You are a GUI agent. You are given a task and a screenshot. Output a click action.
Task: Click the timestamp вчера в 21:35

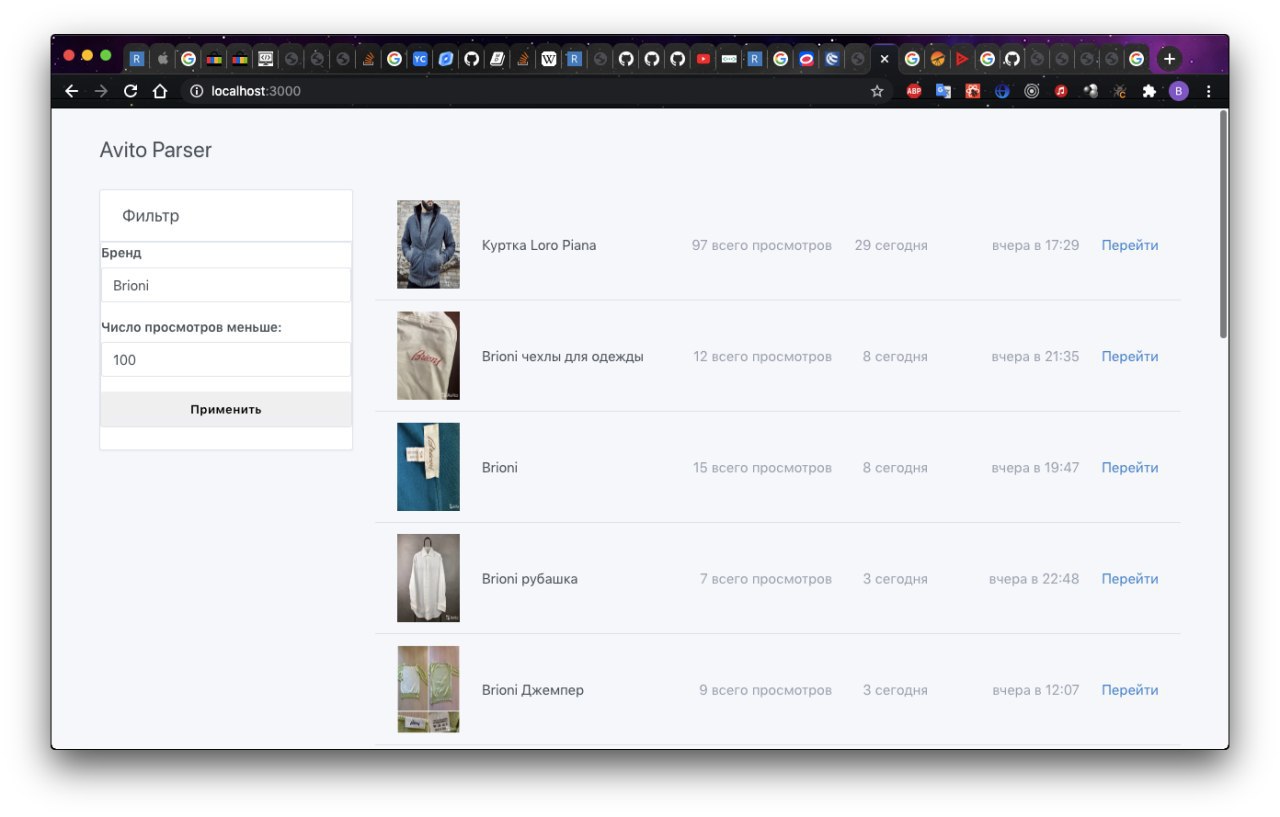tap(1035, 356)
